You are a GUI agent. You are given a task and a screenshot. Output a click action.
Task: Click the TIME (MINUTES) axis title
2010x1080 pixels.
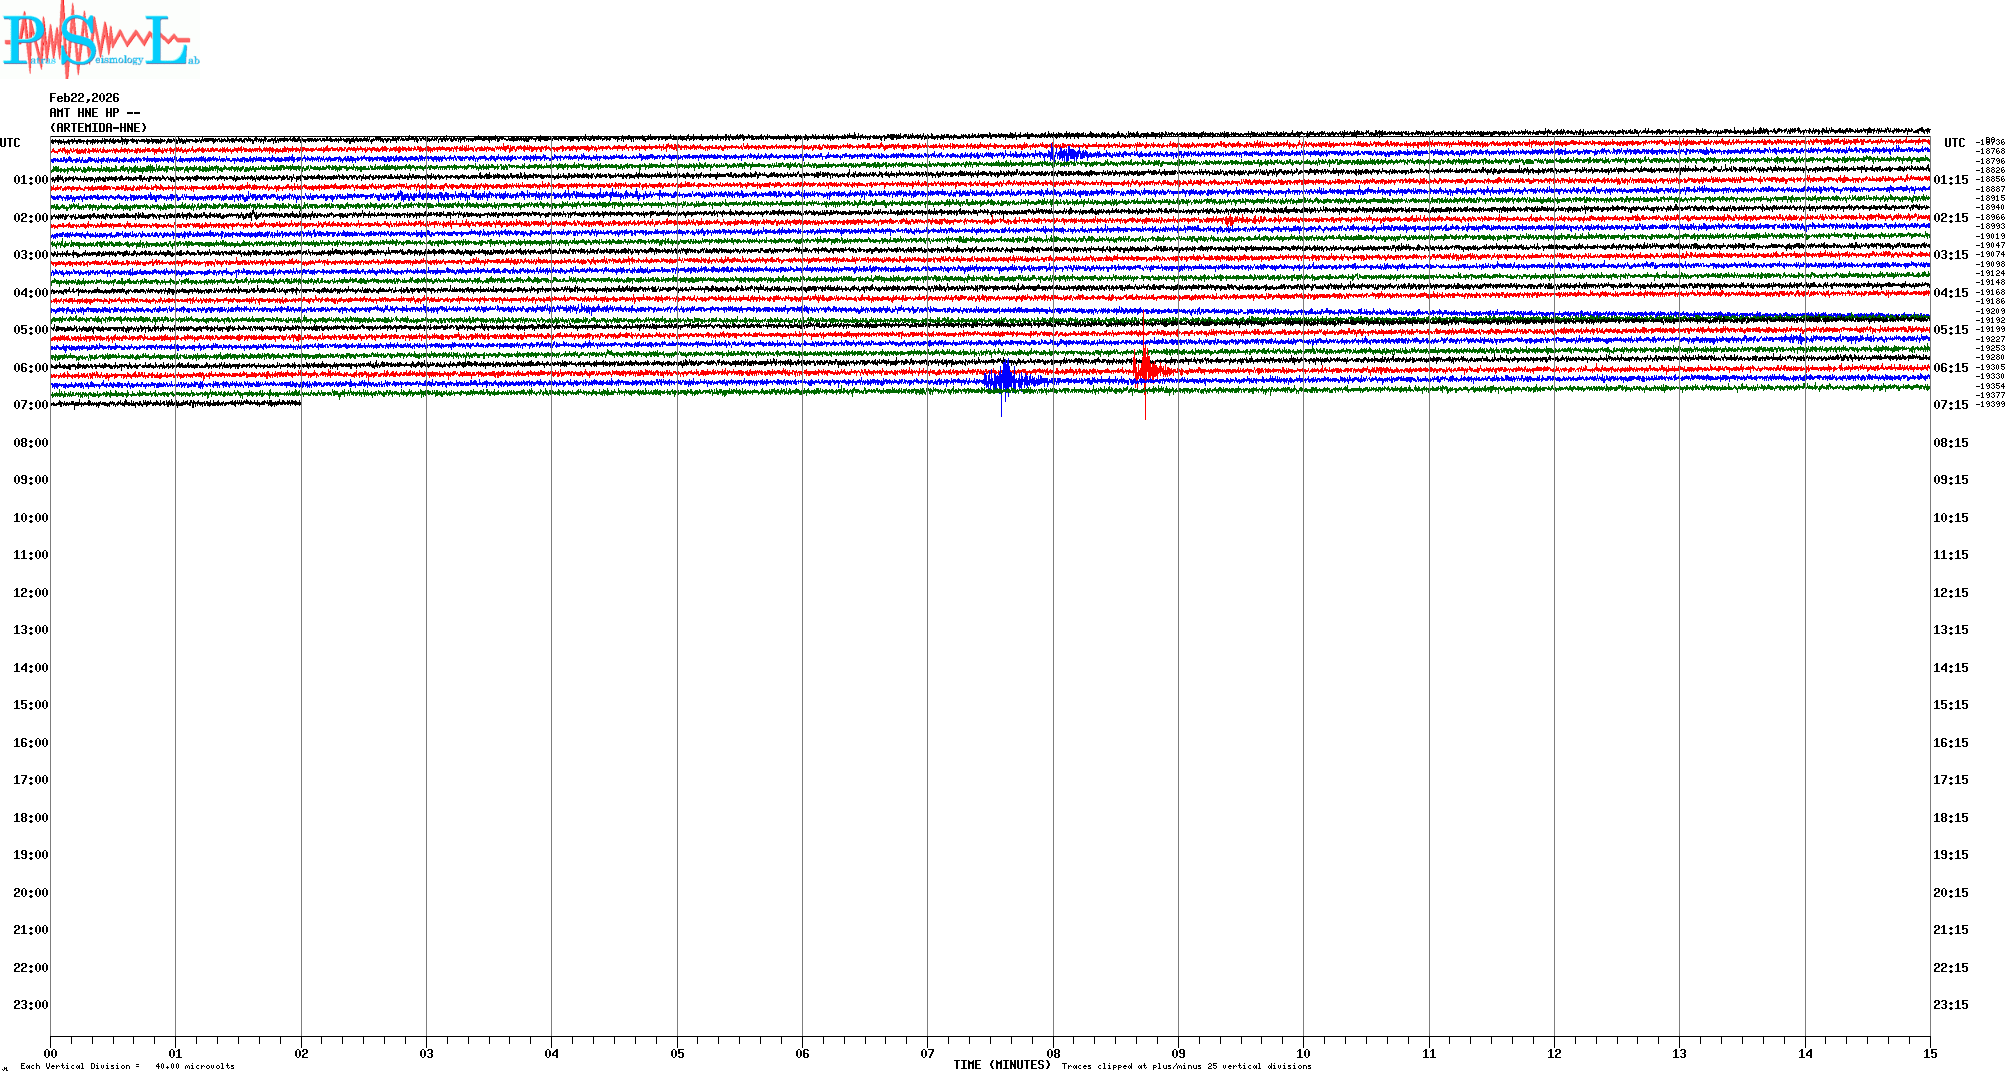(1001, 1065)
